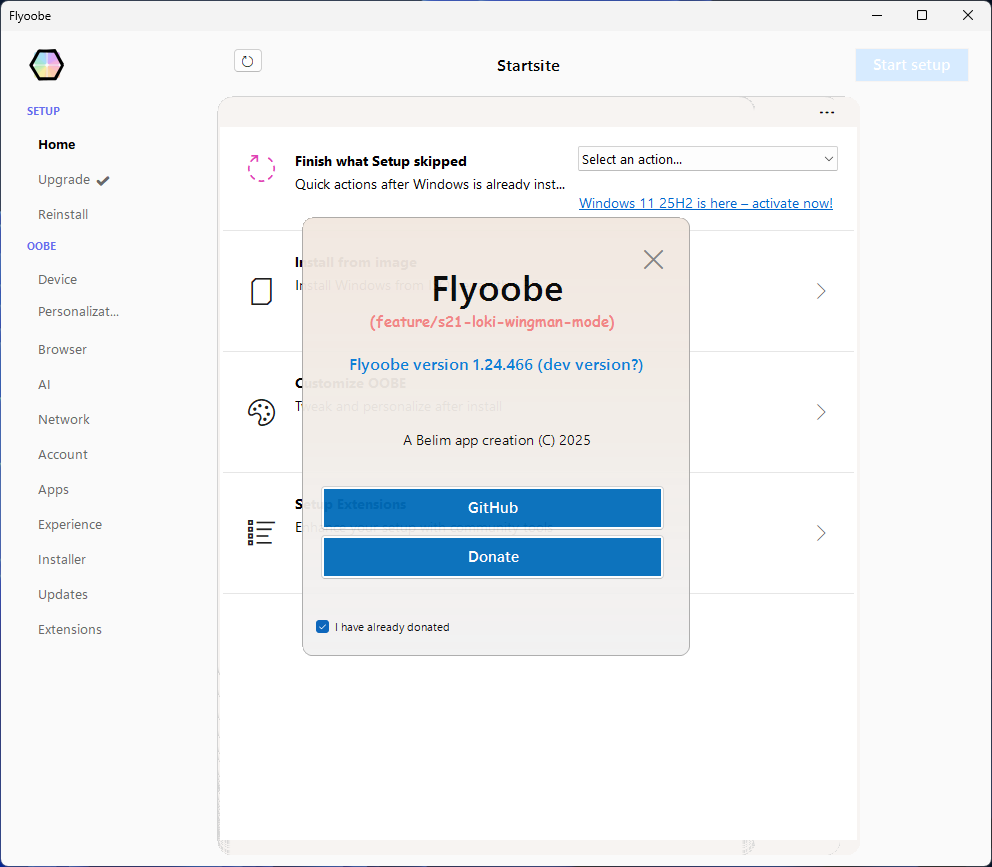The width and height of the screenshot is (992, 867).
Task: Go to Home in sidebar
Action: click(x=56, y=144)
